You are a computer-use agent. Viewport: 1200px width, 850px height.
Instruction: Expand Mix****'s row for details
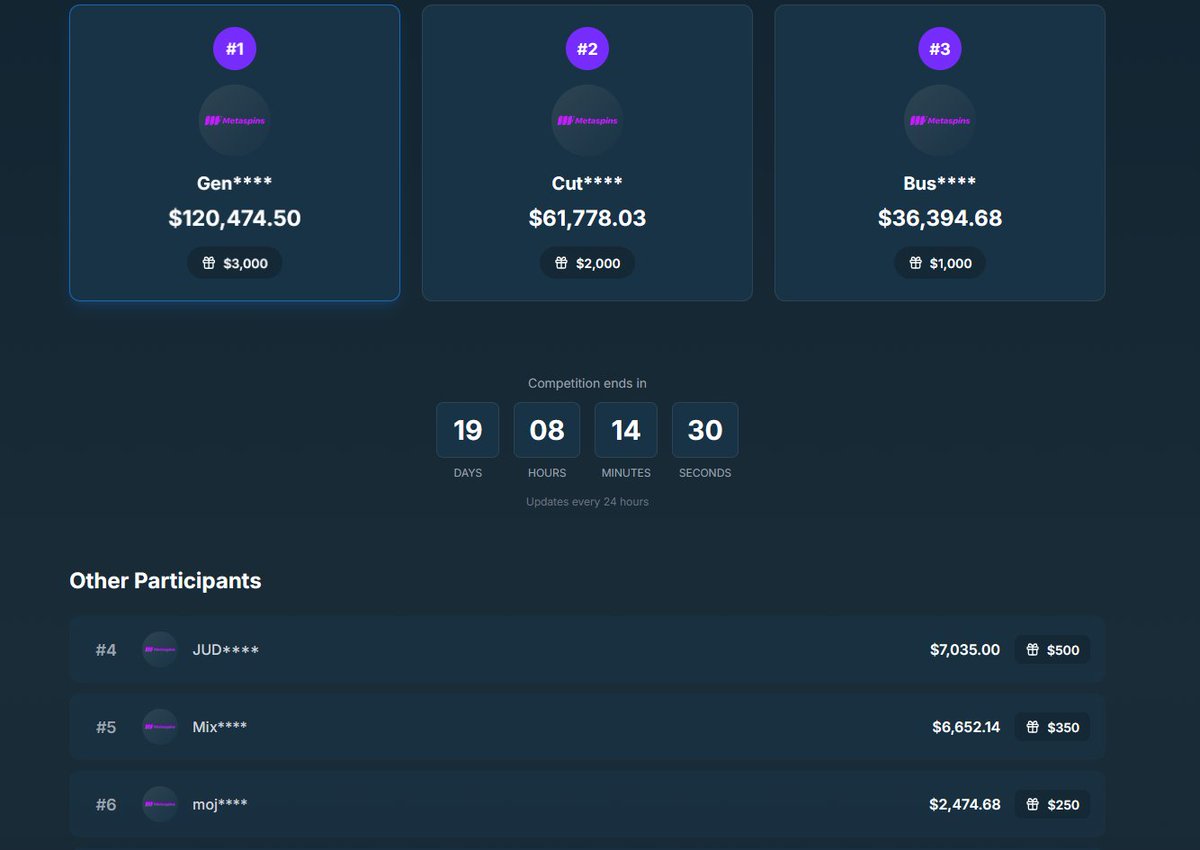click(x=588, y=727)
